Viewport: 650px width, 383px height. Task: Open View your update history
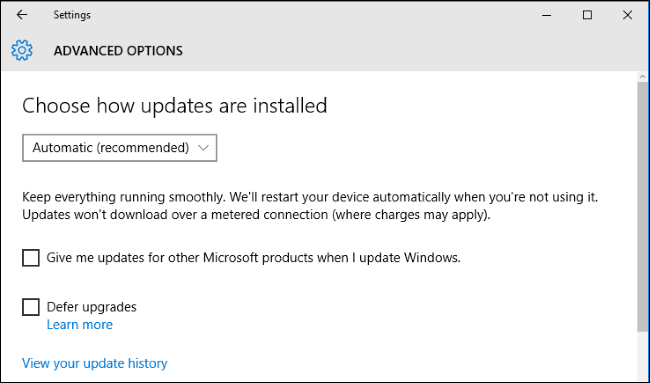click(95, 364)
